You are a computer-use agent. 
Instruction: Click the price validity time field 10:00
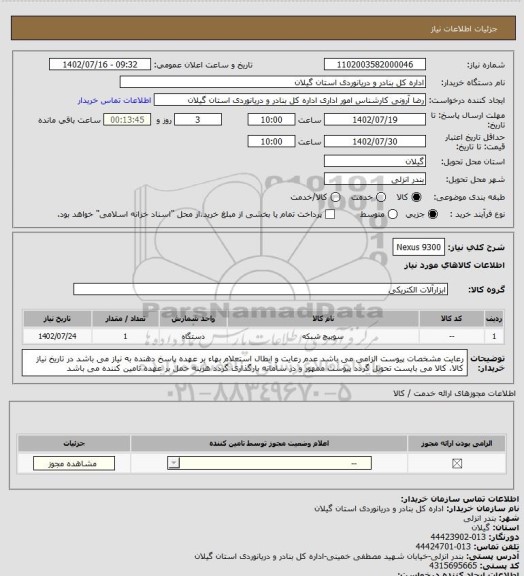[272, 141]
